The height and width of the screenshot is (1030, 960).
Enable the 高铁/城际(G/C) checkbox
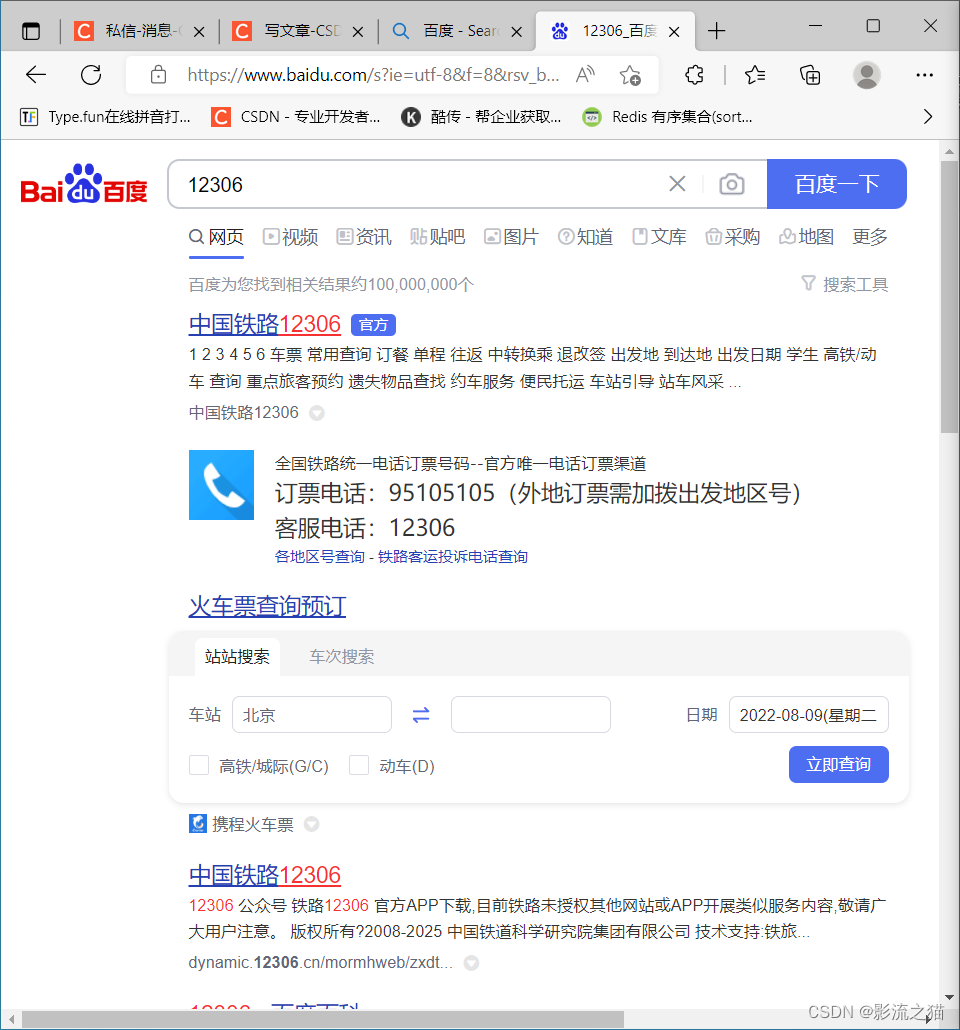(199, 765)
